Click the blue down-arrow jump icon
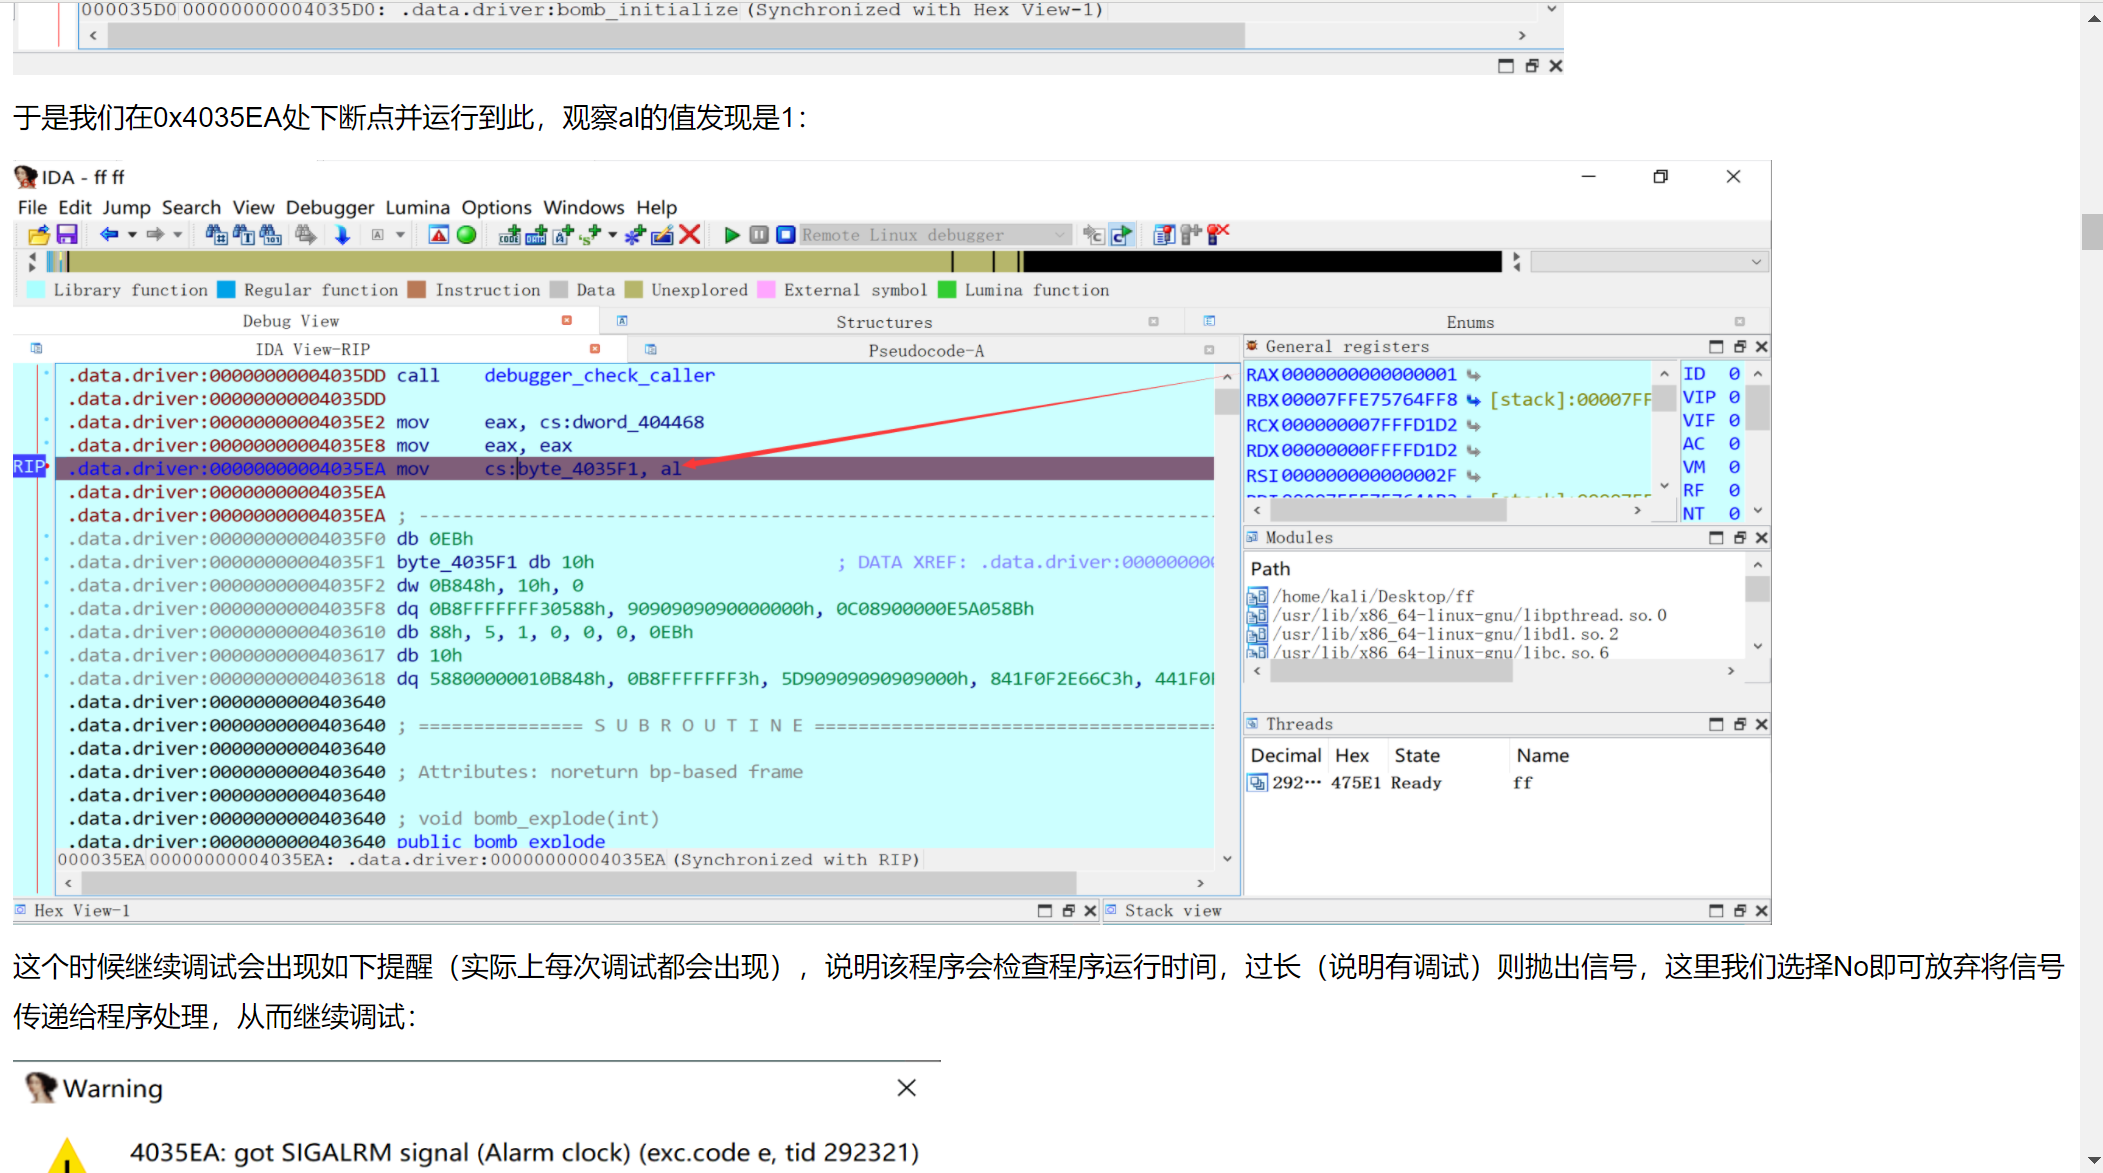 [x=342, y=235]
